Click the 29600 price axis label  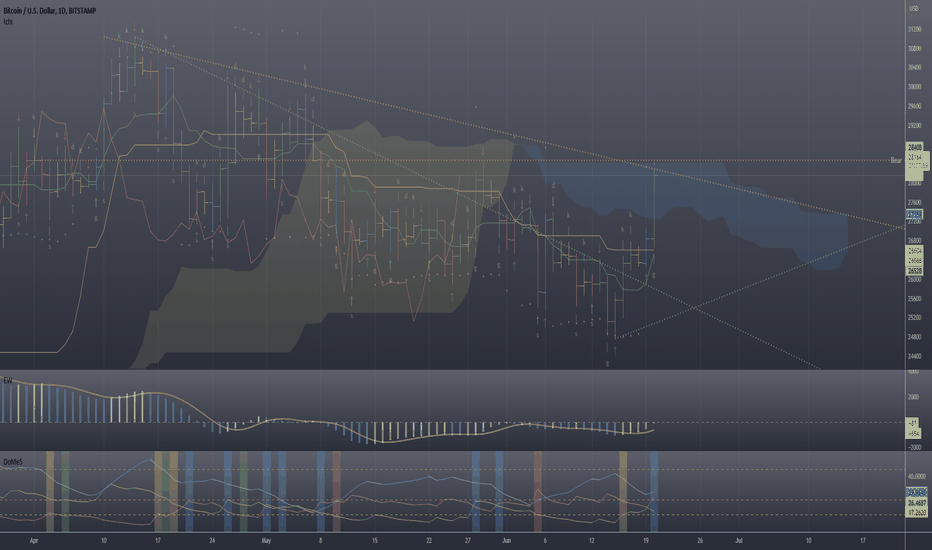915,106
